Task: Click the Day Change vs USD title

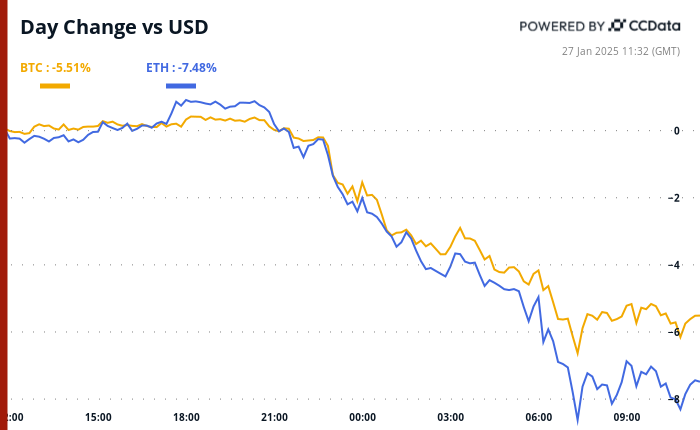Action: 115,27
